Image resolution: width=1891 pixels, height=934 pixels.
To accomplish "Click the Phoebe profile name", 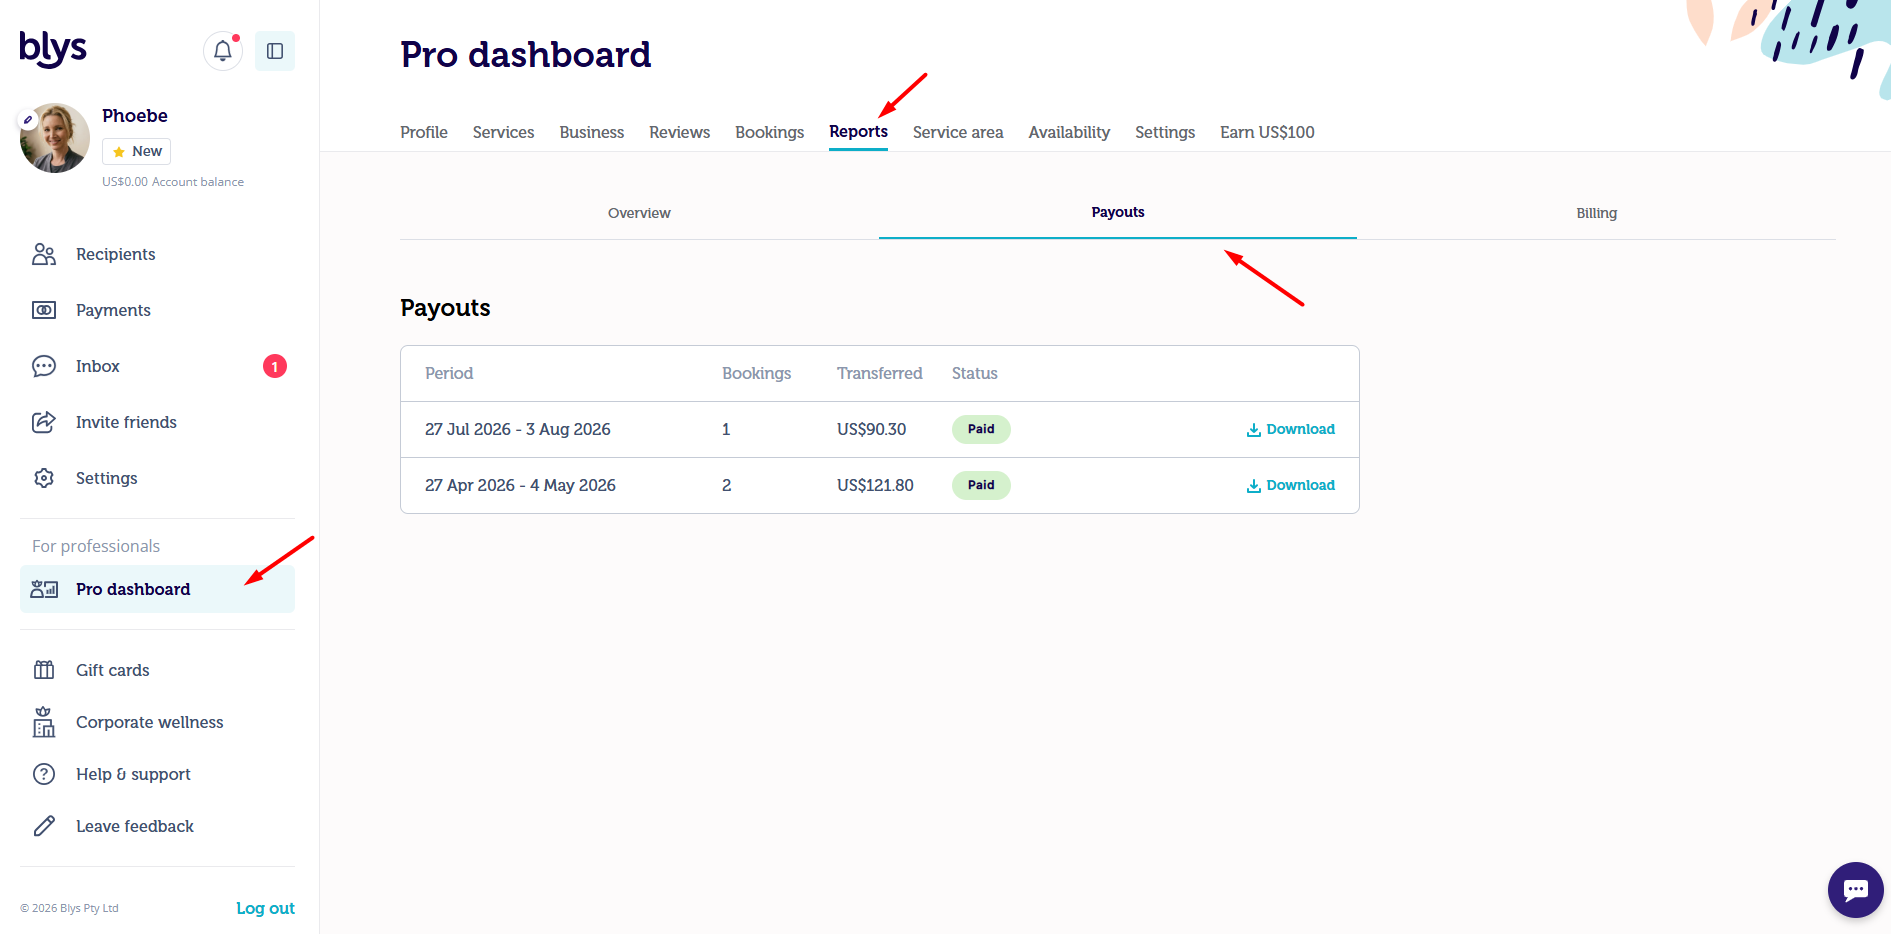I will tap(135, 116).
